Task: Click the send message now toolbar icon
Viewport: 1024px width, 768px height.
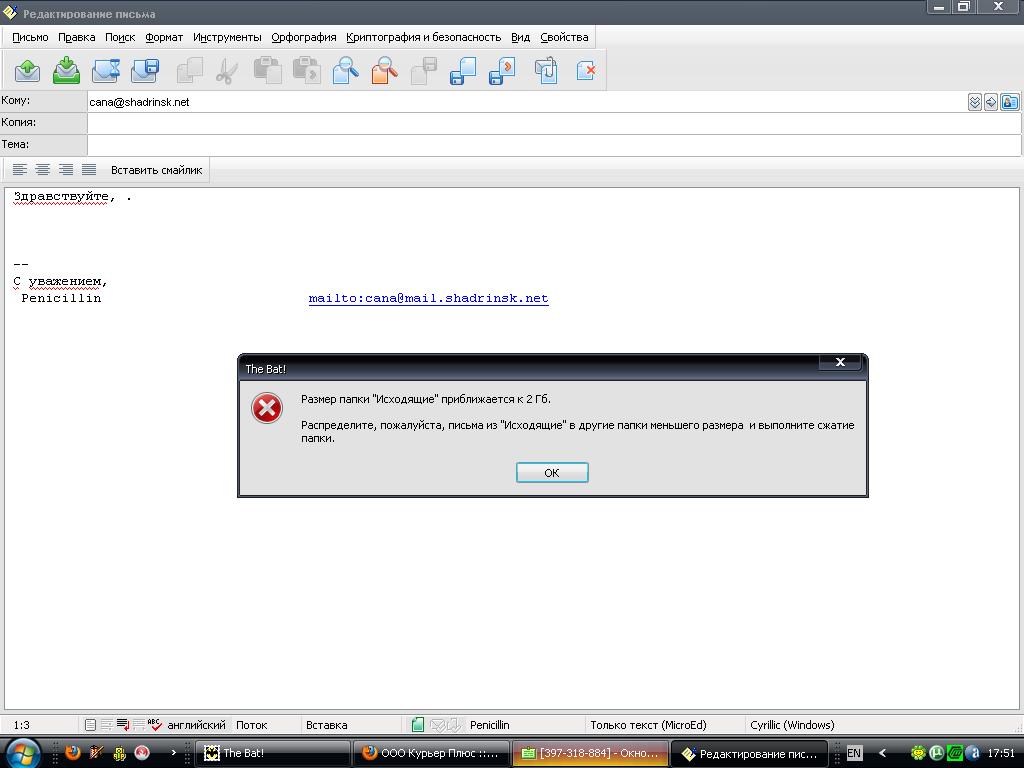Action: click(x=27, y=71)
